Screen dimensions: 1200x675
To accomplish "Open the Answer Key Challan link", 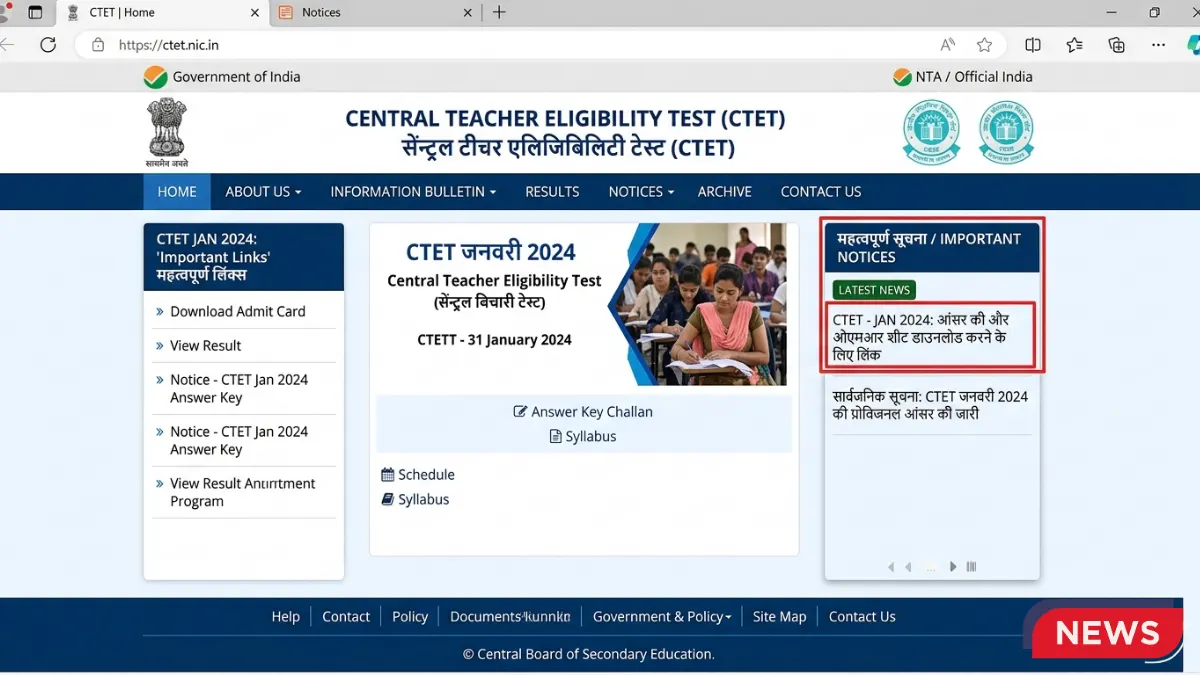I will pos(591,412).
